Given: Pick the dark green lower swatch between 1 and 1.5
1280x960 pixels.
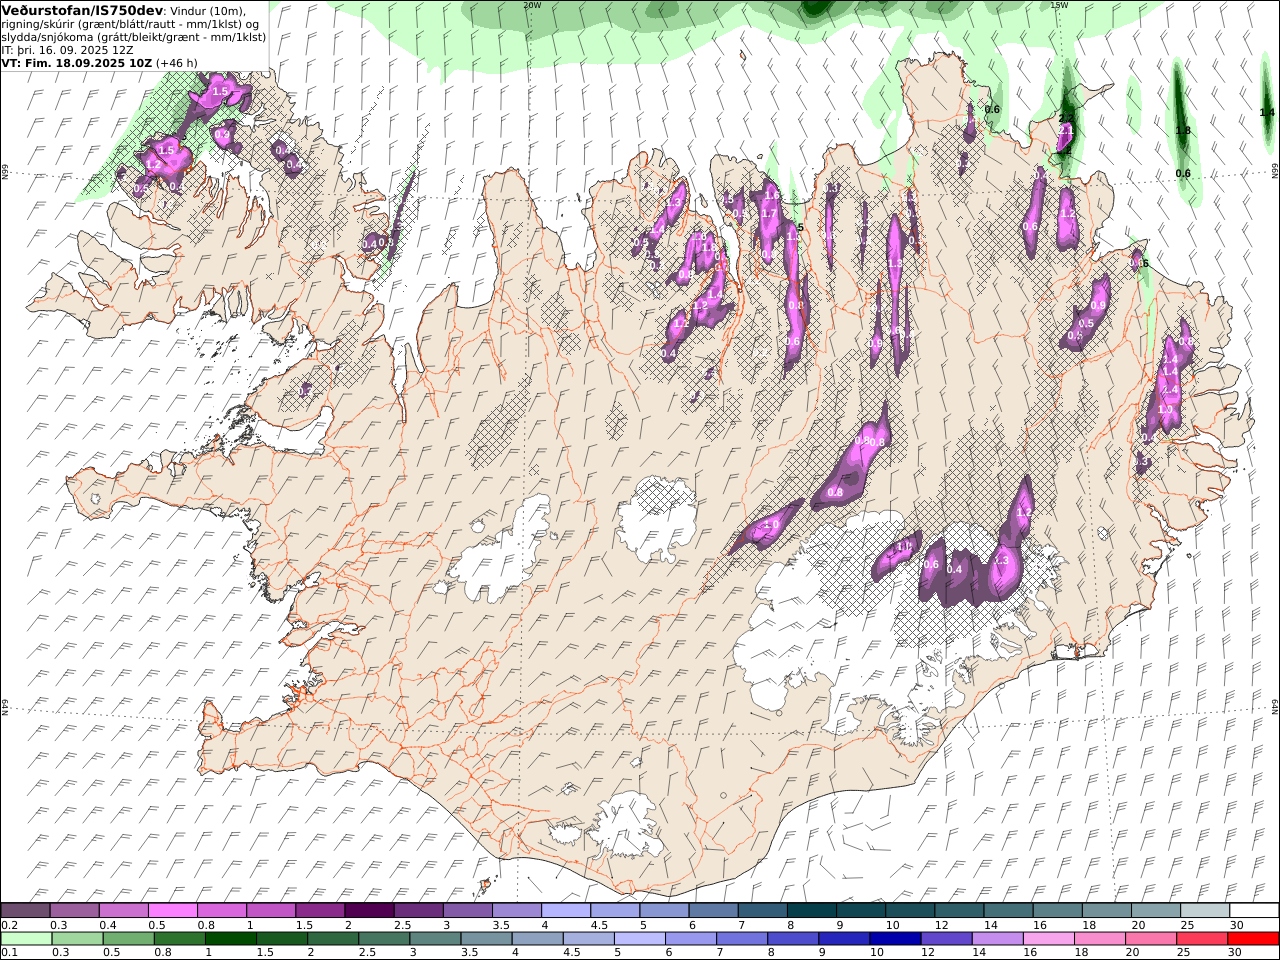Looking at the screenshot, I should pyautogui.click(x=231, y=939).
